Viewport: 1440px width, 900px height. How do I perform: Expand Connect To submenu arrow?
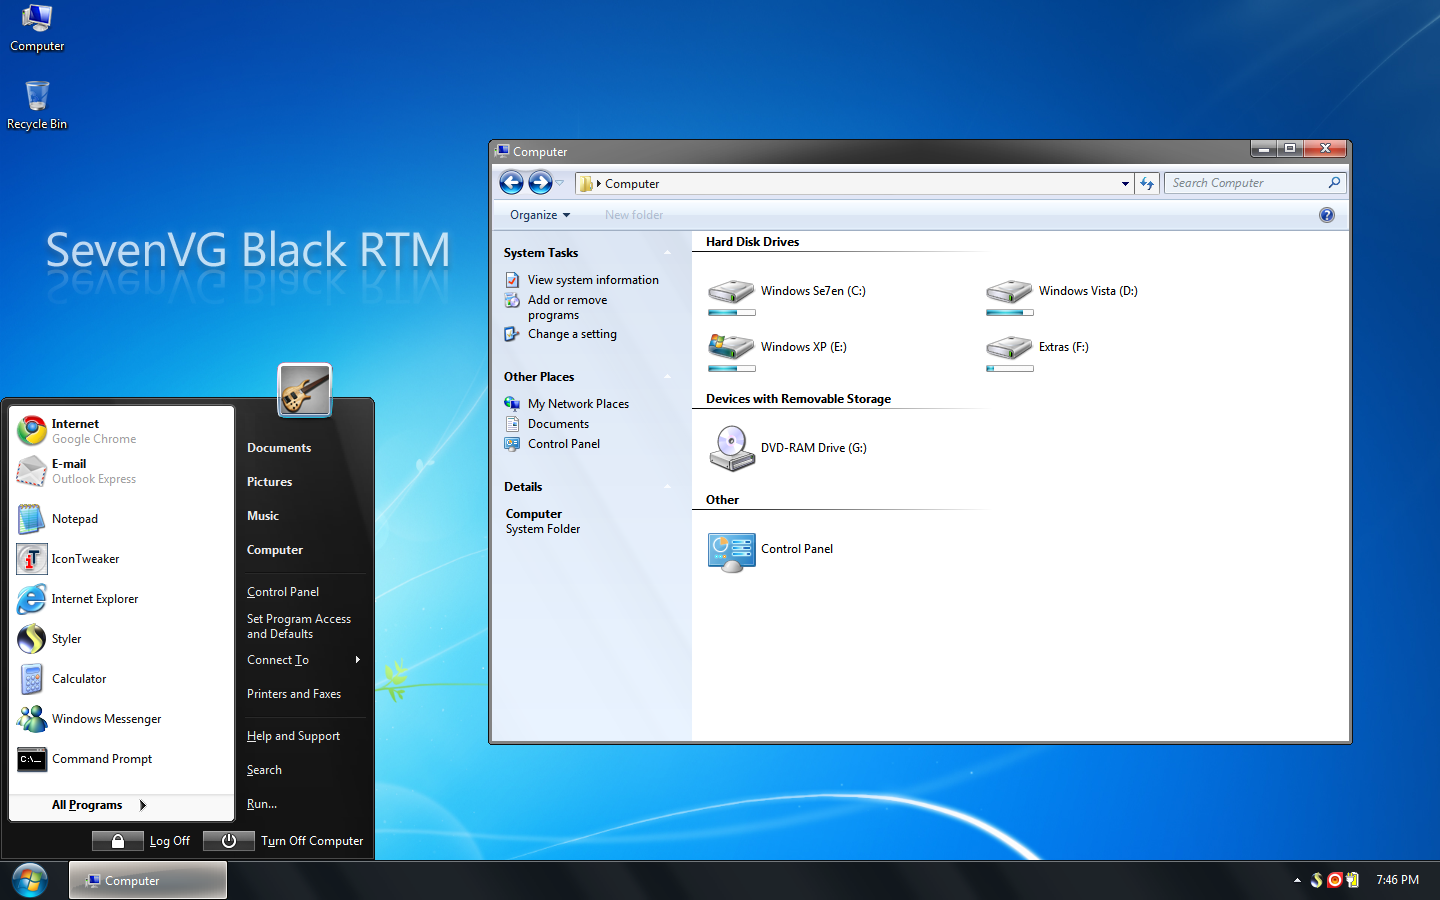(358, 660)
